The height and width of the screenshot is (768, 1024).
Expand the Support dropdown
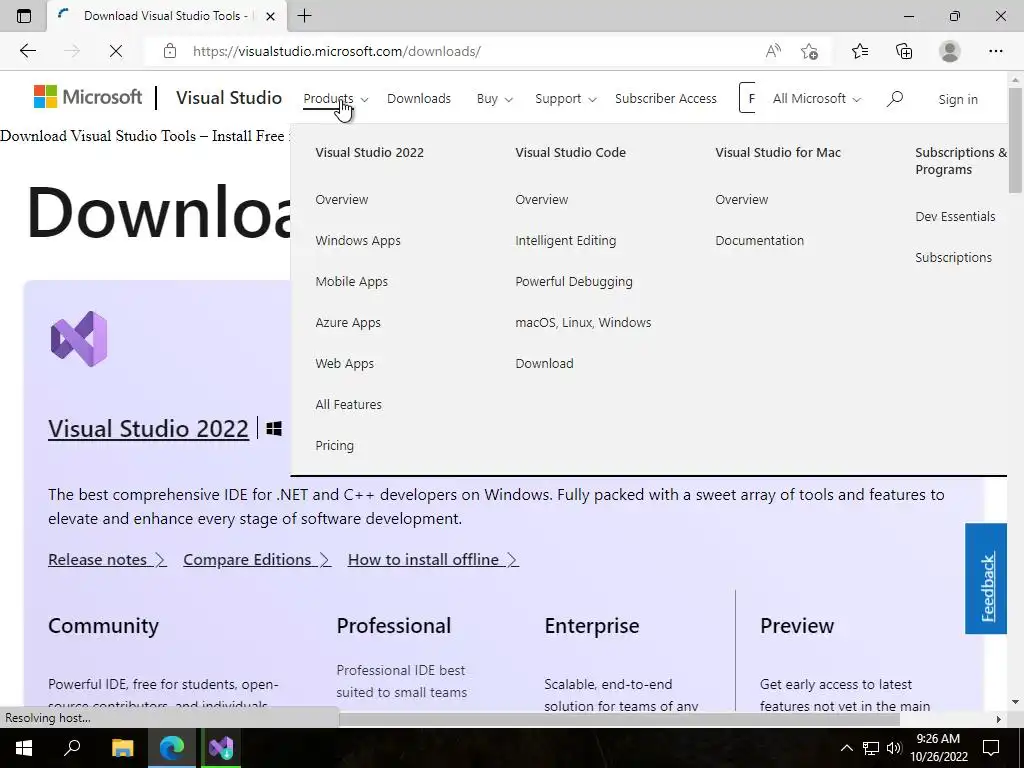point(566,99)
